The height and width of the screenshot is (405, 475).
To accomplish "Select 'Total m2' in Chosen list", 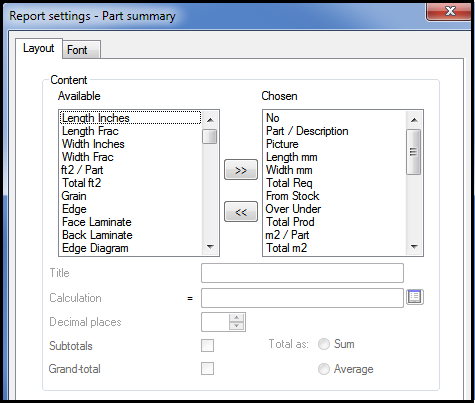I will tap(335, 248).
